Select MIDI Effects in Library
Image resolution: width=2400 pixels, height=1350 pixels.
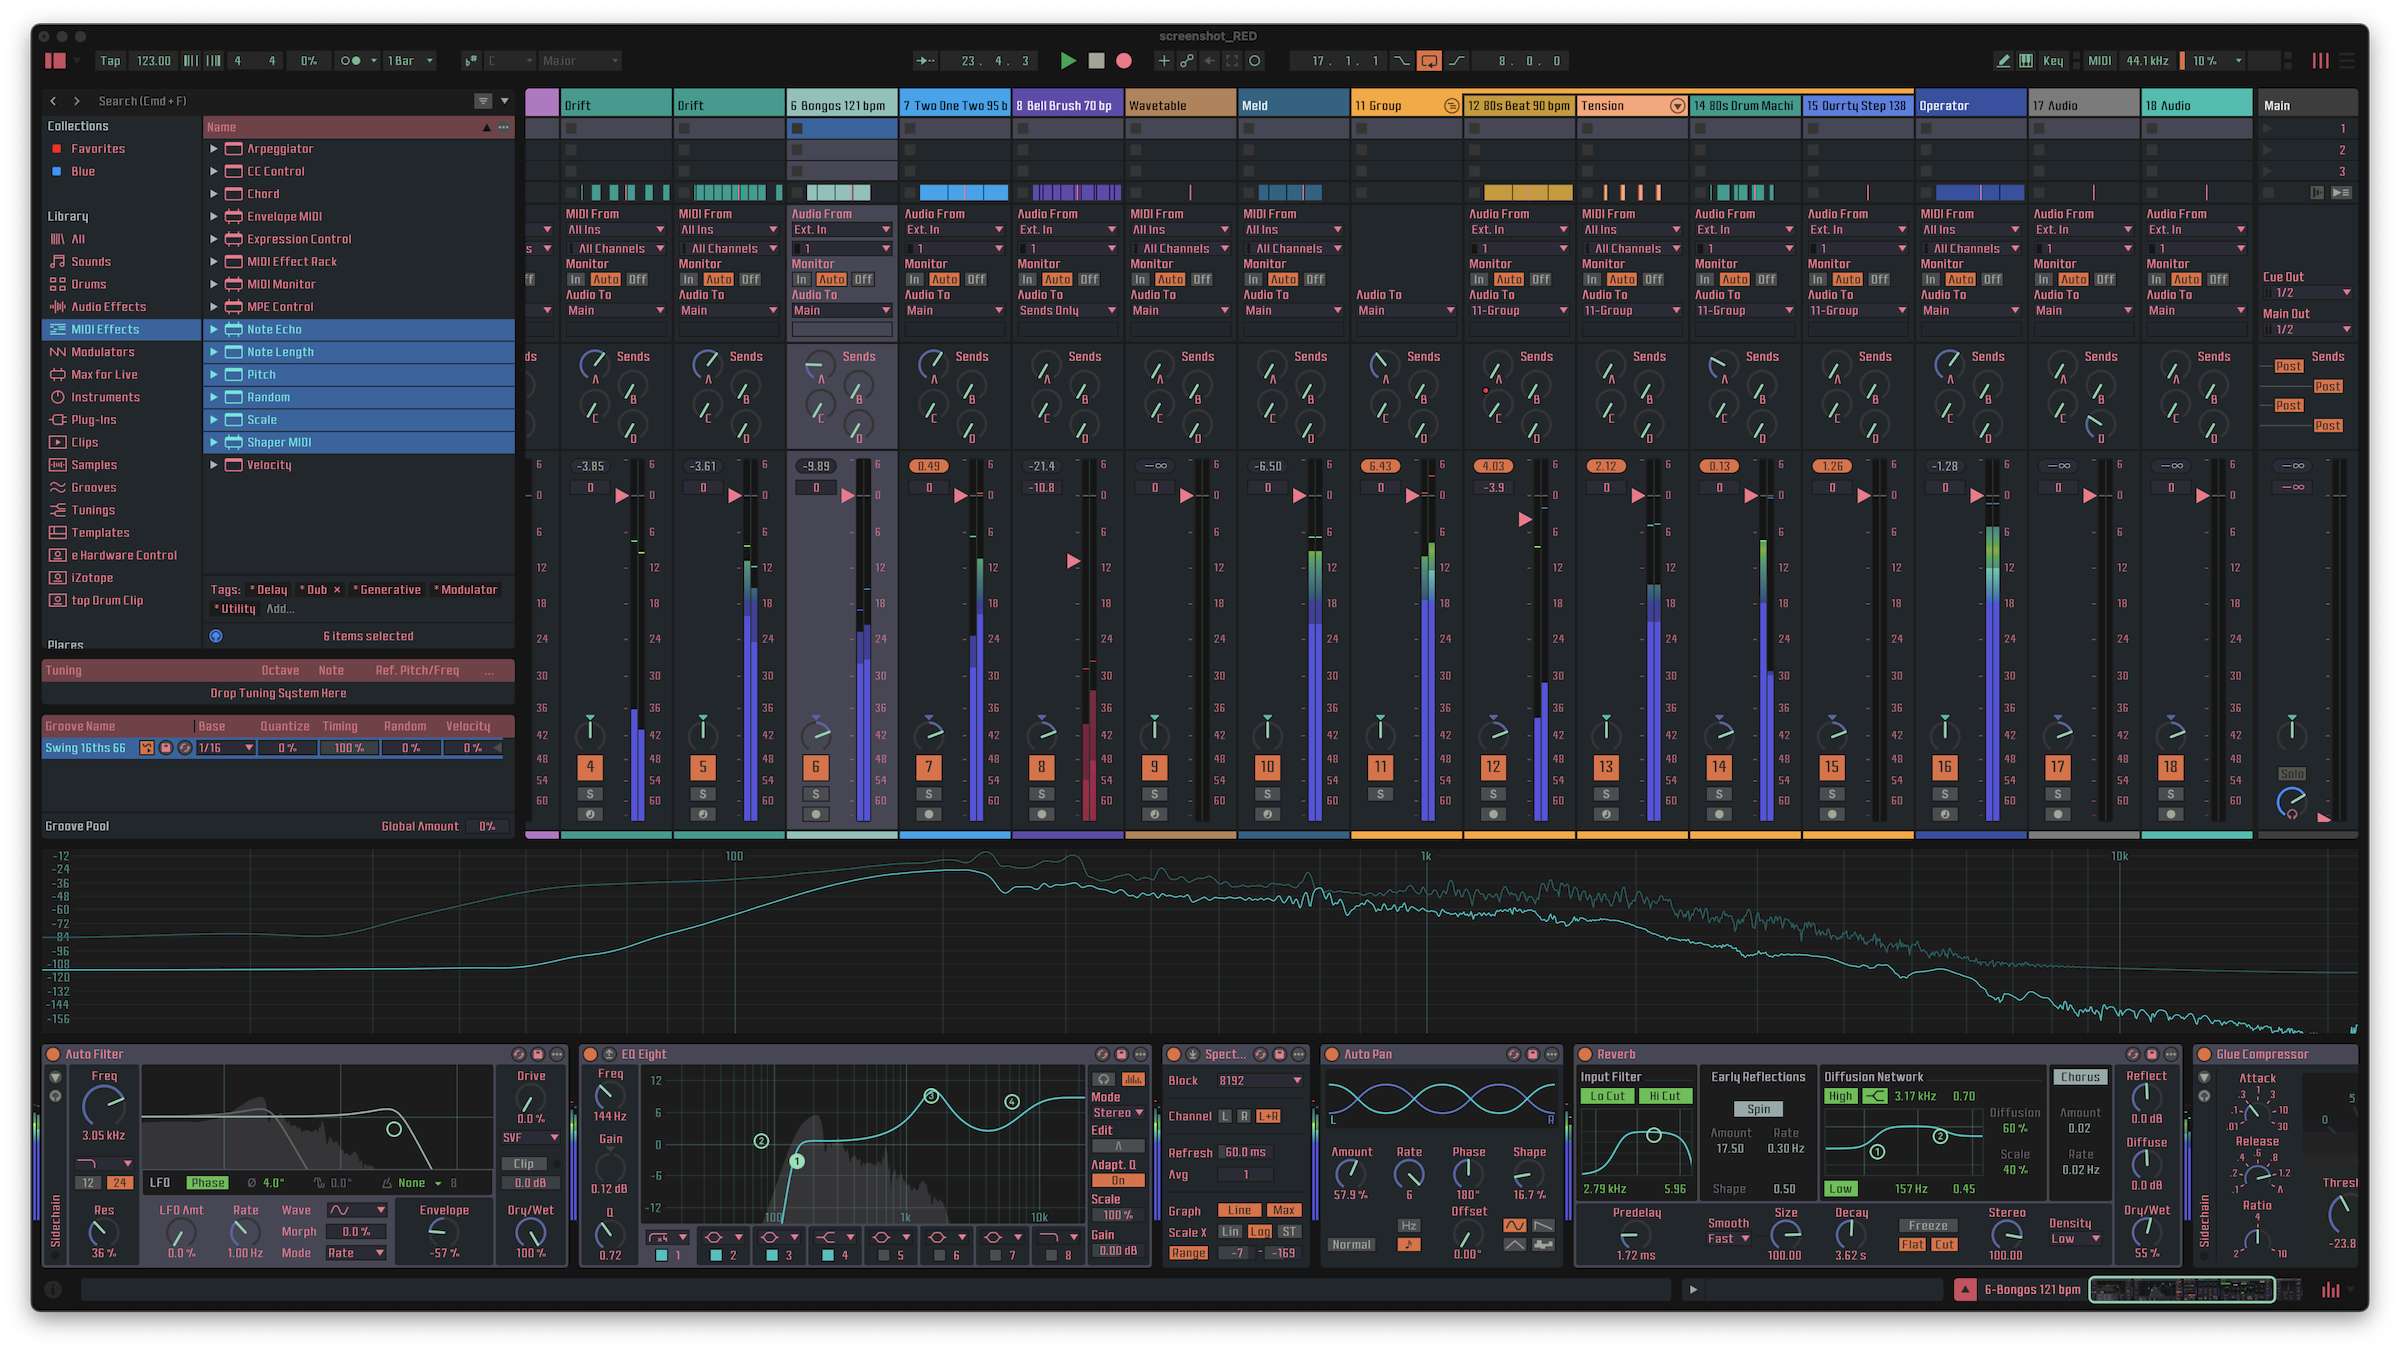(x=105, y=329)
